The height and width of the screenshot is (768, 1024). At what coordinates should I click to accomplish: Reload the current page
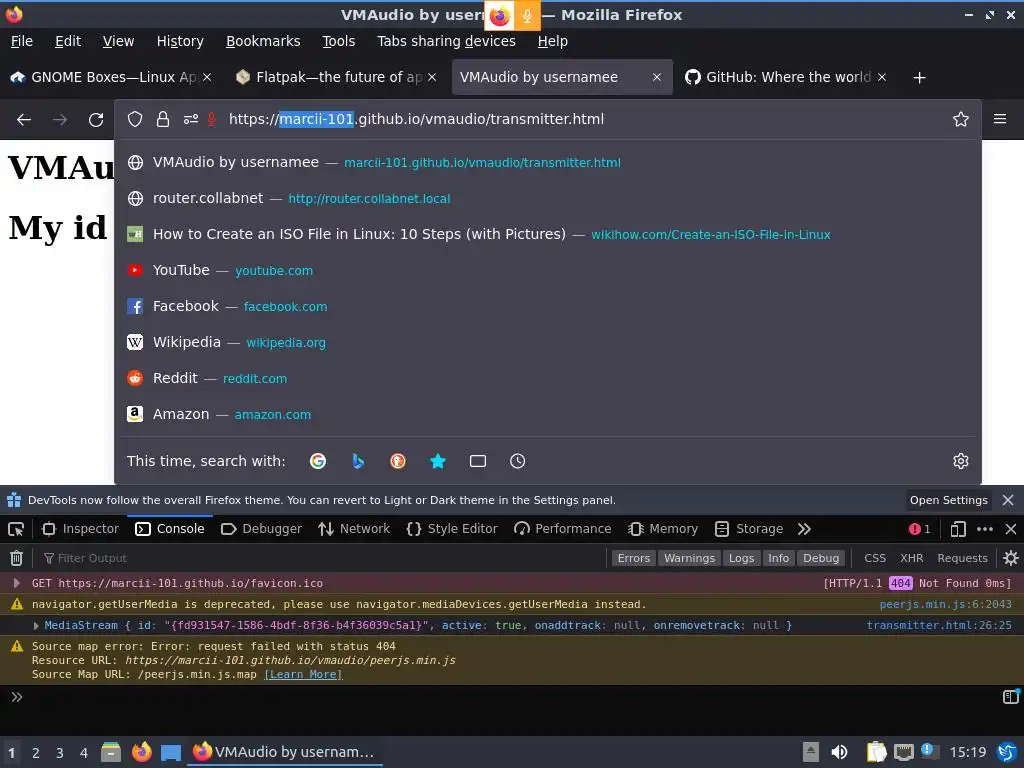coord(96,120)
